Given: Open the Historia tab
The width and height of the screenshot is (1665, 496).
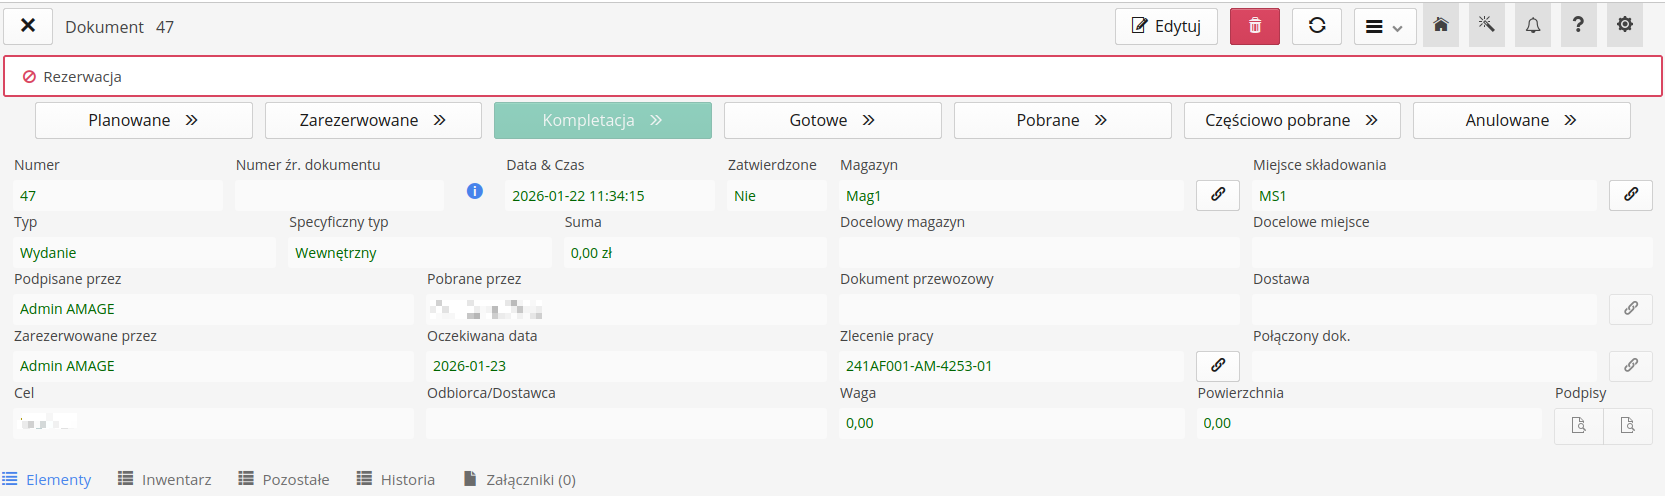Looking at the screenshot, I should coord(396,480).
